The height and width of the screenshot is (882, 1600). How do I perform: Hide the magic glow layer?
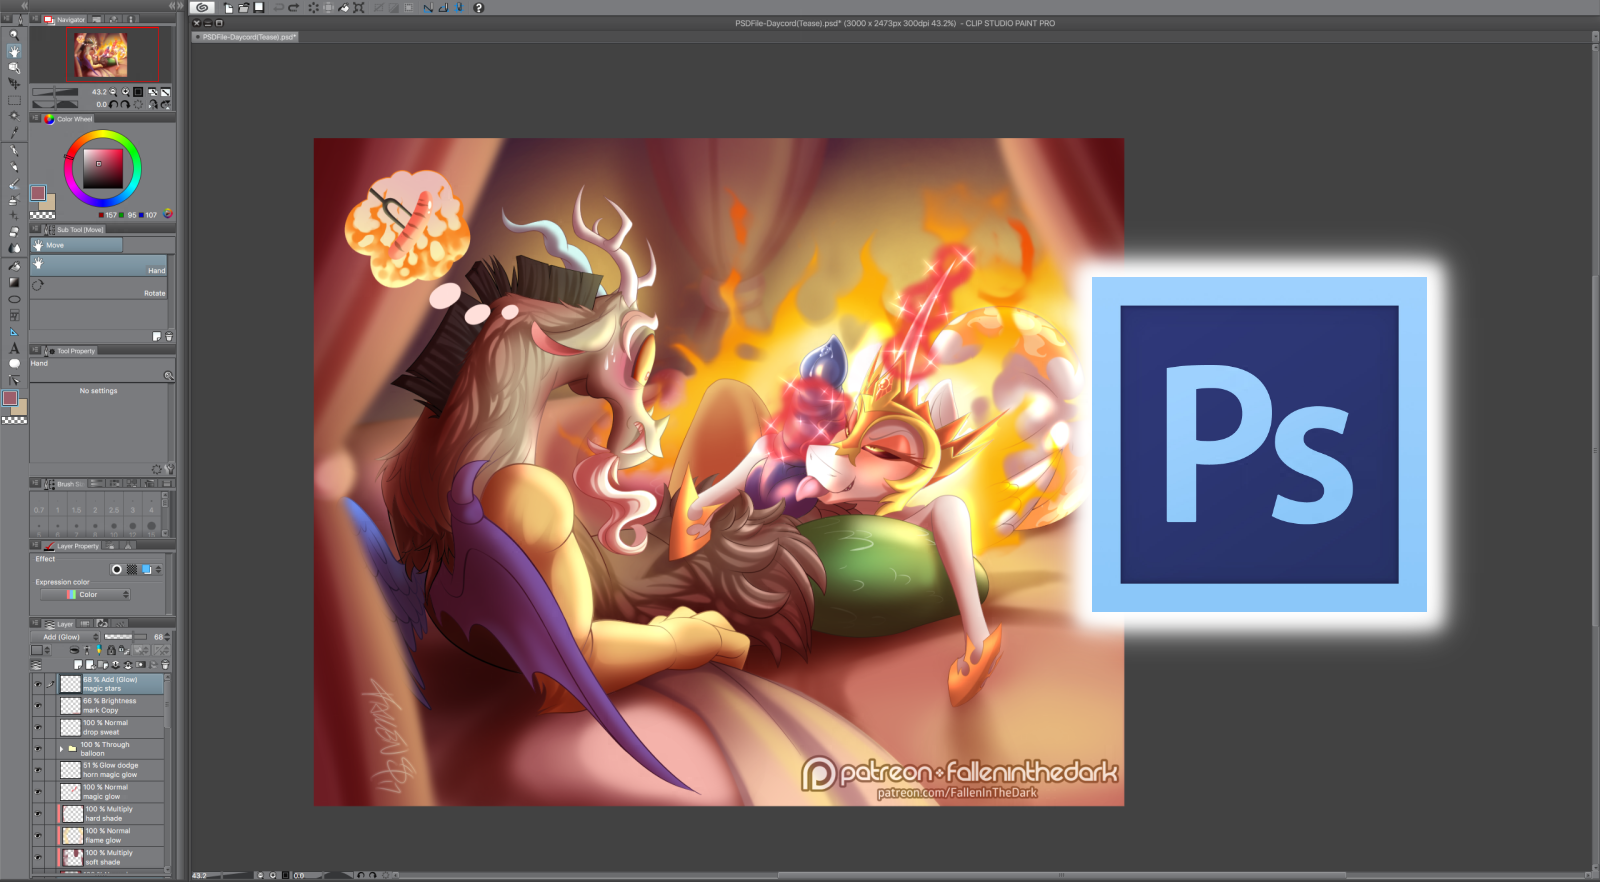[x=38, y=792]
